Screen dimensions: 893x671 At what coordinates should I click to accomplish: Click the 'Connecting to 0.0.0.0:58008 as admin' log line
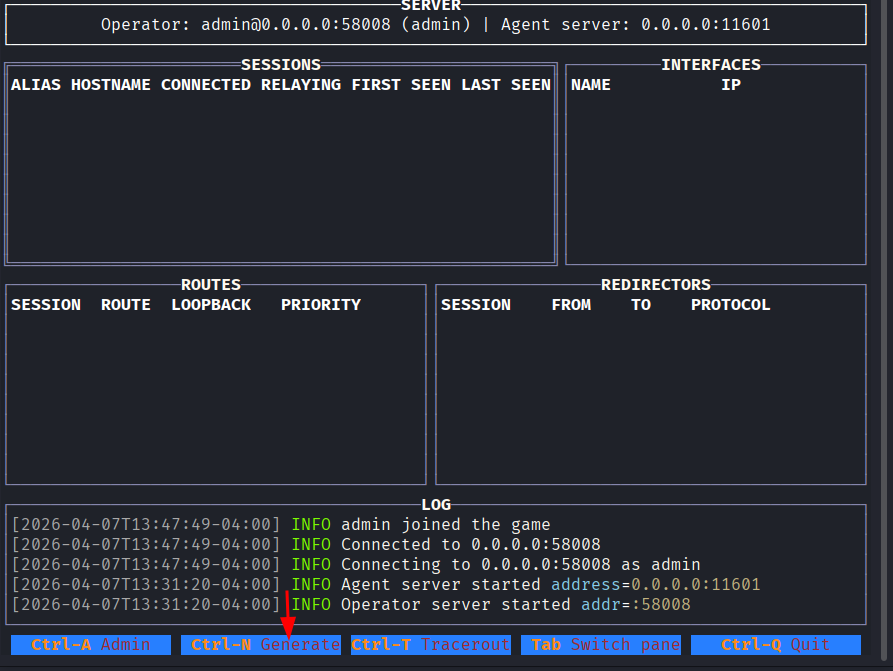356,564
